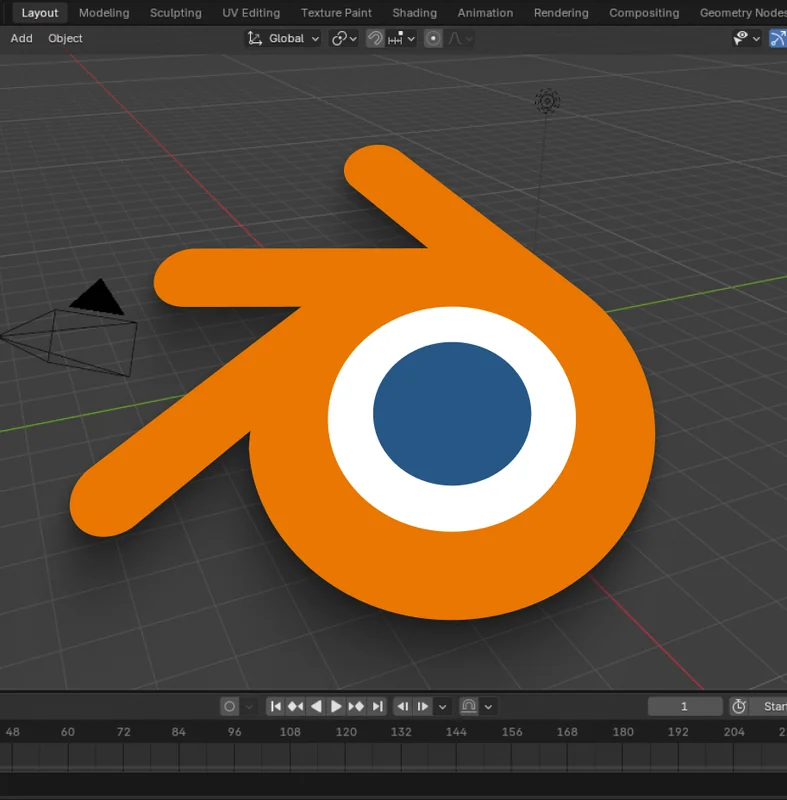This screenshot has height=800, width=787.
Task: Jump to previous keyframe in timeline
Action: pyautogui.click(x=295, y=706)
